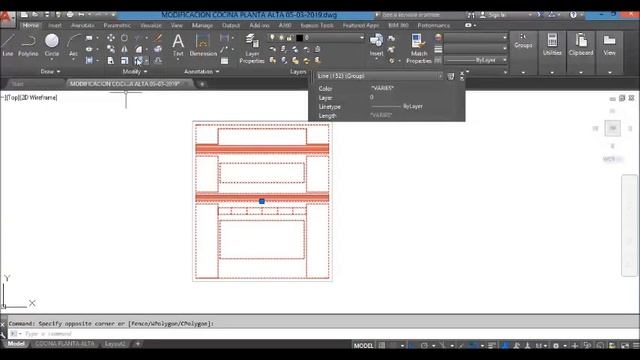The height and width of the screenshot is (360, 640).
Task: Select the Explode tool in Modify panel
Action: 158,49
